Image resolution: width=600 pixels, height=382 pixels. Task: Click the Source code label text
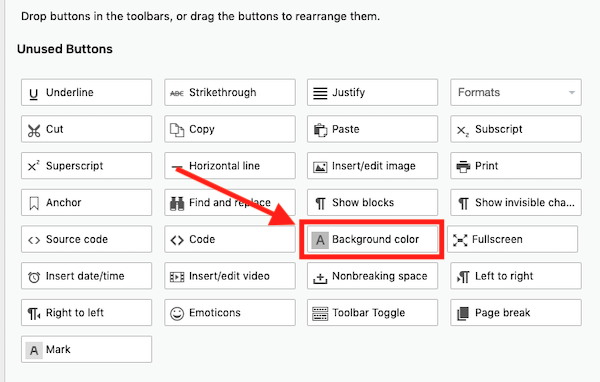click(77, 239)
